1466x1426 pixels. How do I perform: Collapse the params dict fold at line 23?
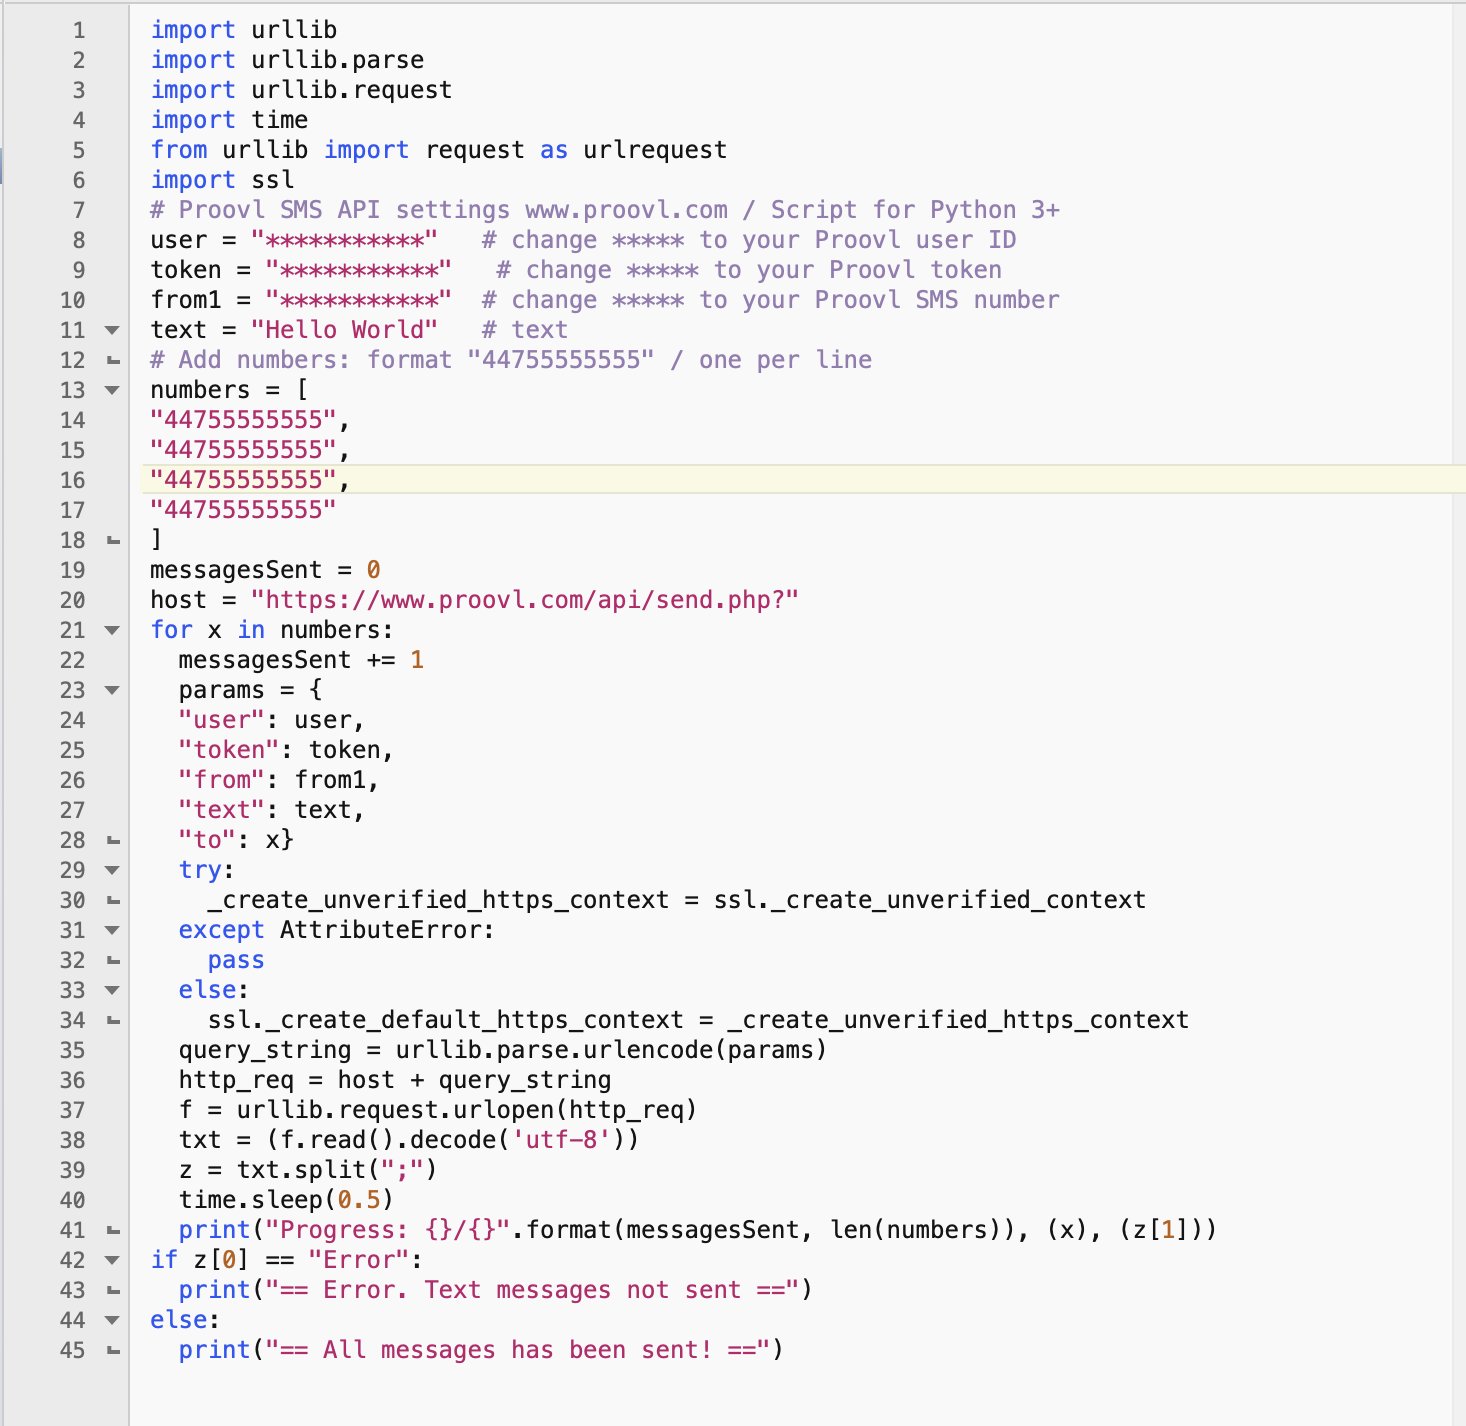coord(112,690)
